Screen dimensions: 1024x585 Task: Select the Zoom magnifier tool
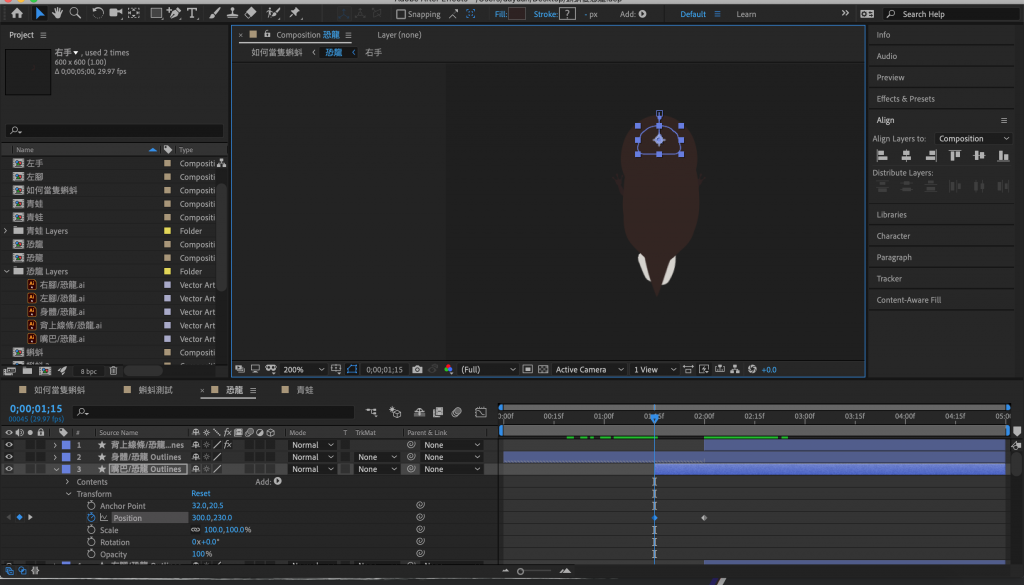(75, 14)
